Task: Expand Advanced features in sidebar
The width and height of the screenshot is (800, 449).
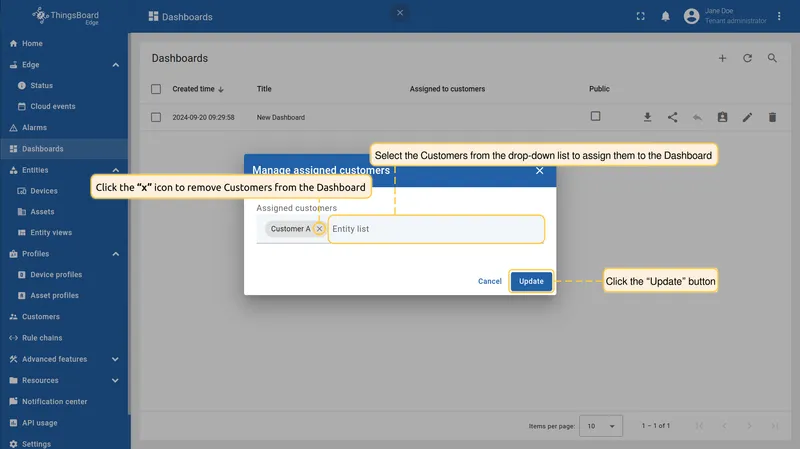Action: tap(115, 359)
